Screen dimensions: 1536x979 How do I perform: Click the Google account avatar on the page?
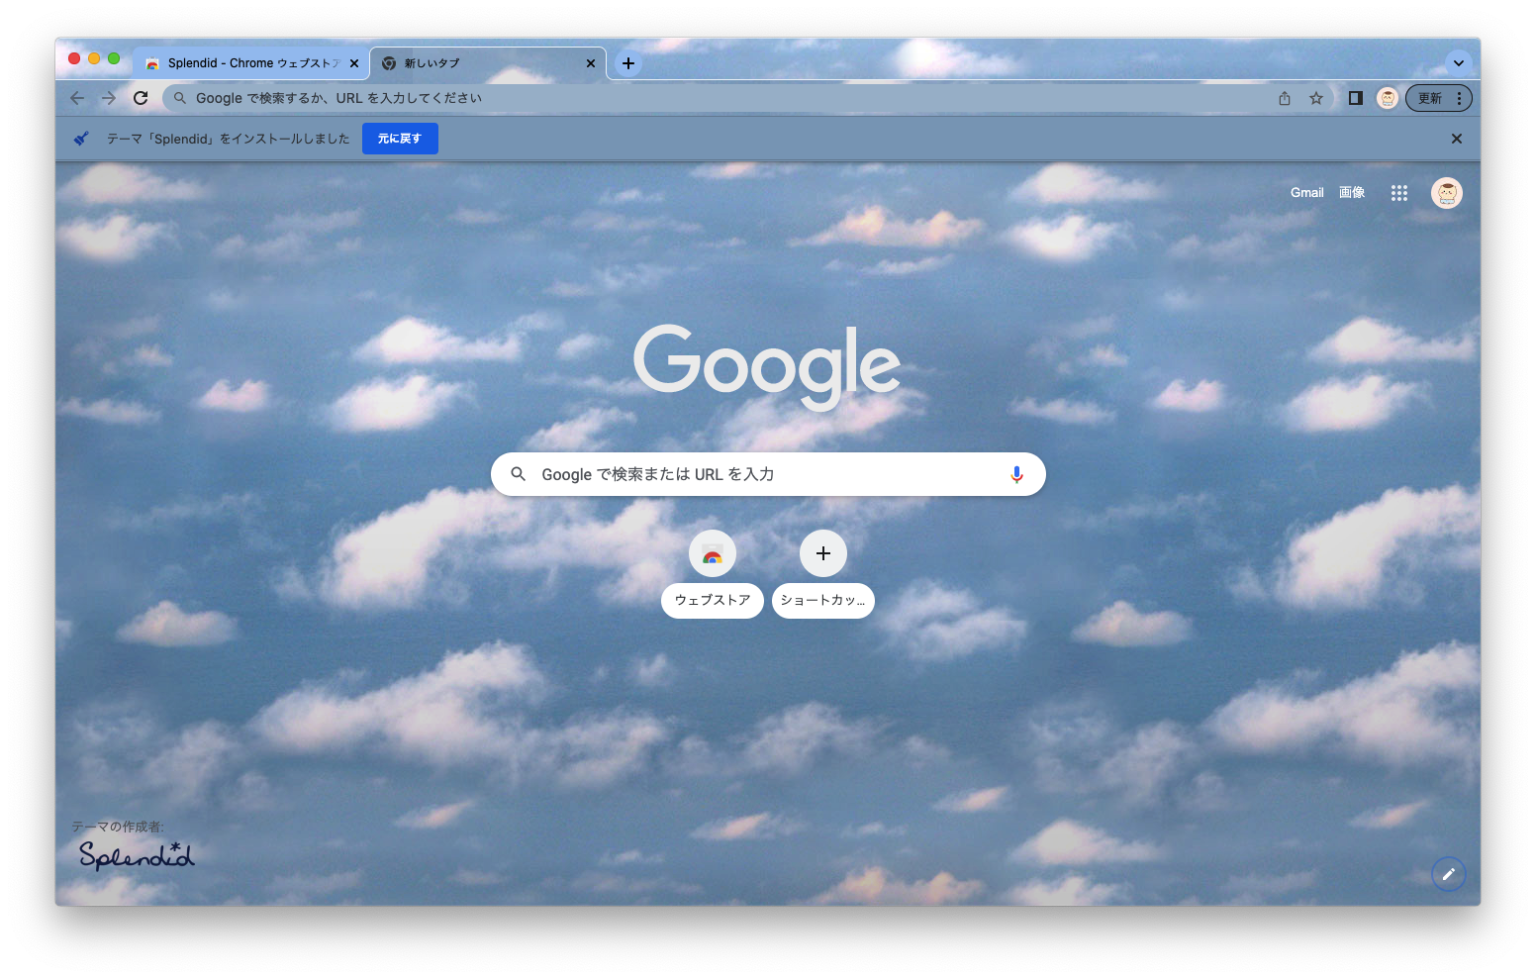[1444, 192]
